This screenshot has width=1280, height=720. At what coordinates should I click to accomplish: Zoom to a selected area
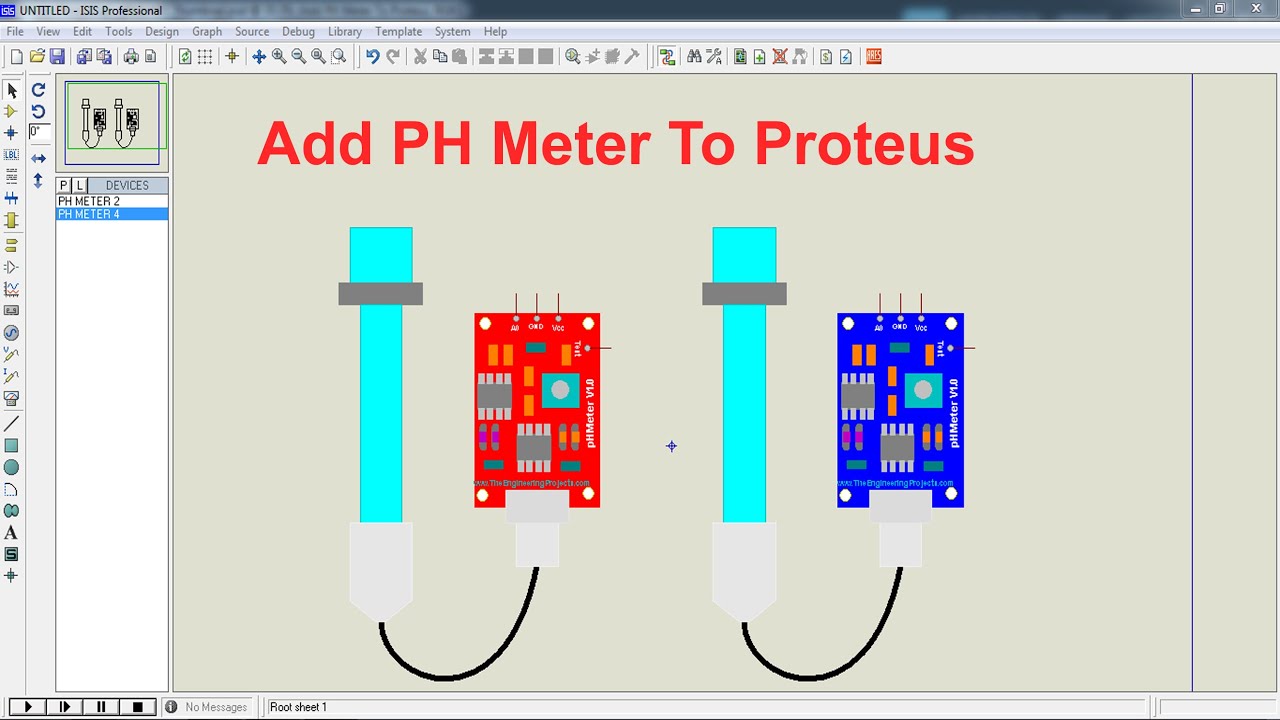(x=338, y=57)
